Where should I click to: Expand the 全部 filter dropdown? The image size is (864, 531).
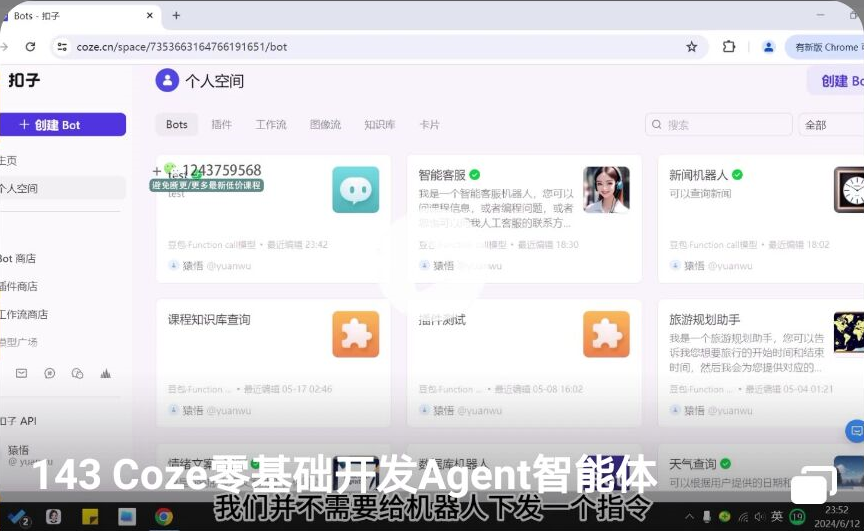coord(830,125)
